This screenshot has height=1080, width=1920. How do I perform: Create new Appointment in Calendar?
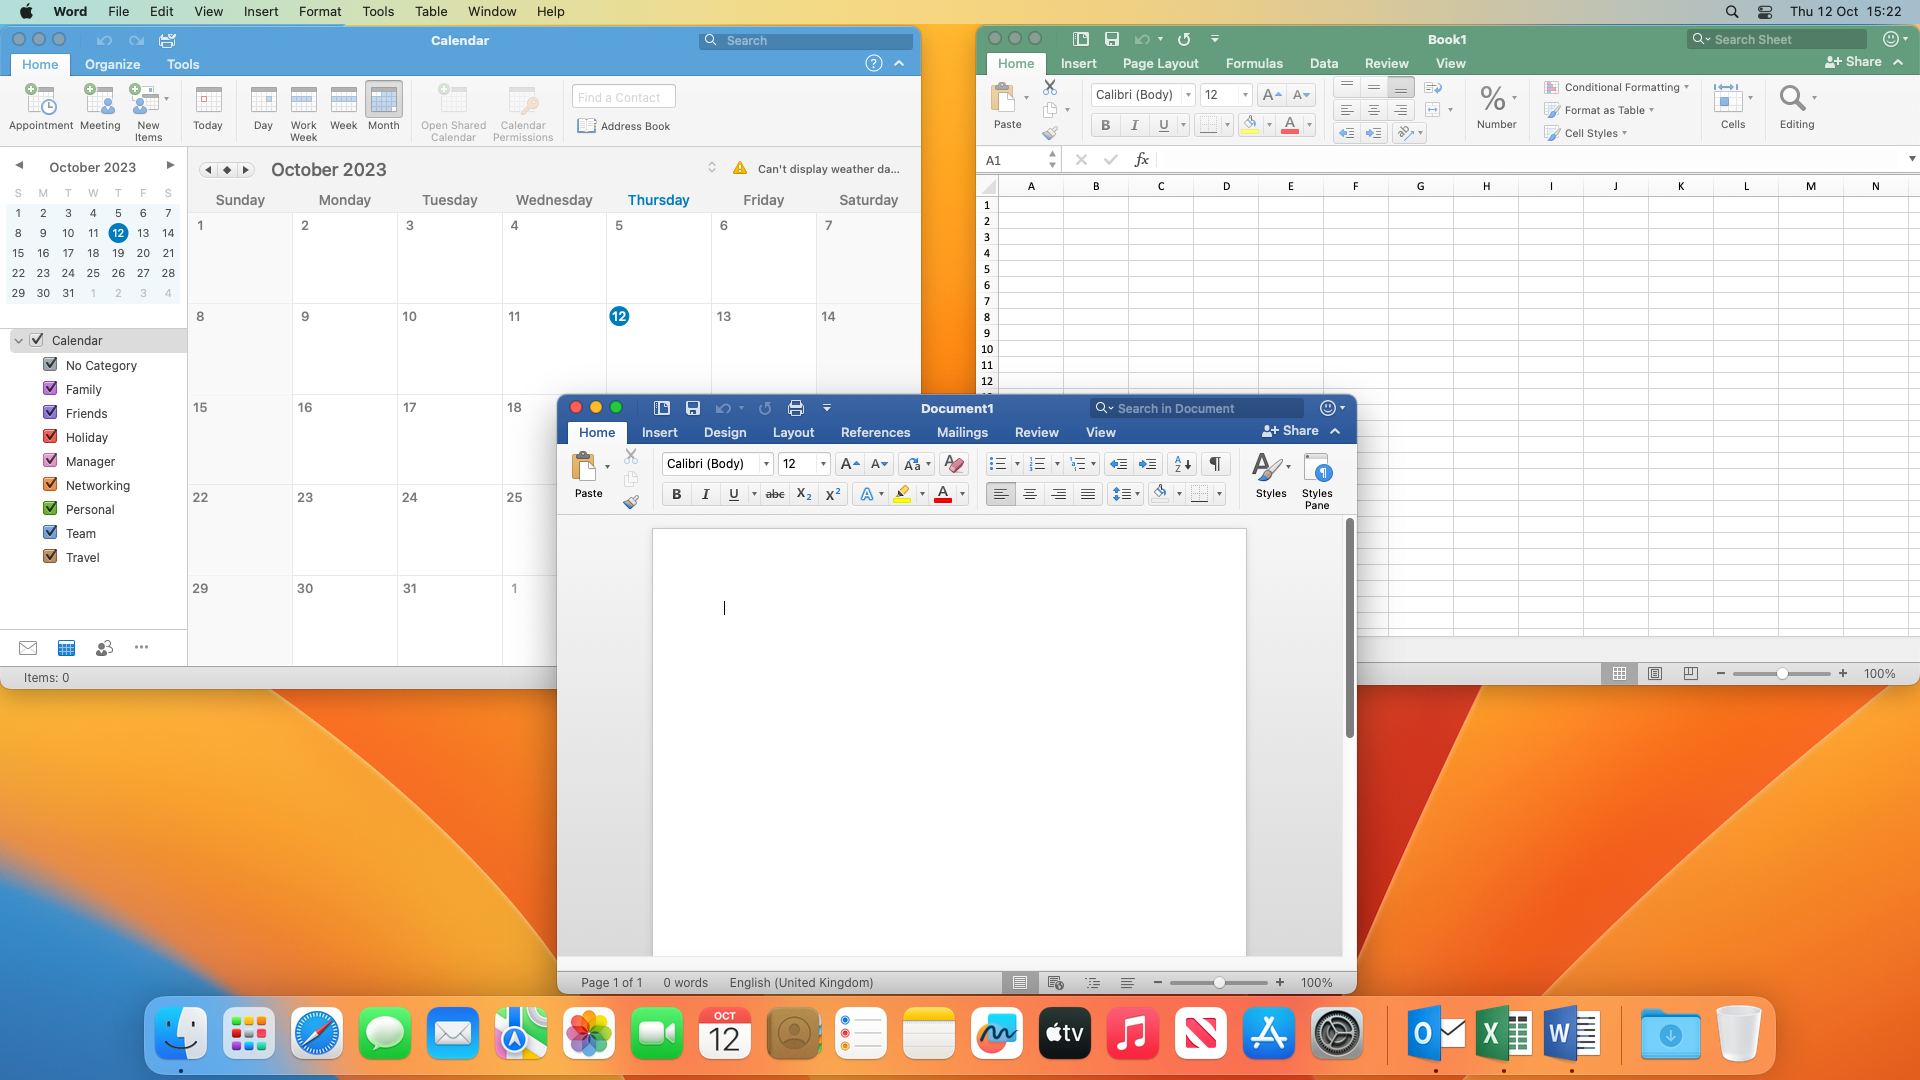(41, 108)
